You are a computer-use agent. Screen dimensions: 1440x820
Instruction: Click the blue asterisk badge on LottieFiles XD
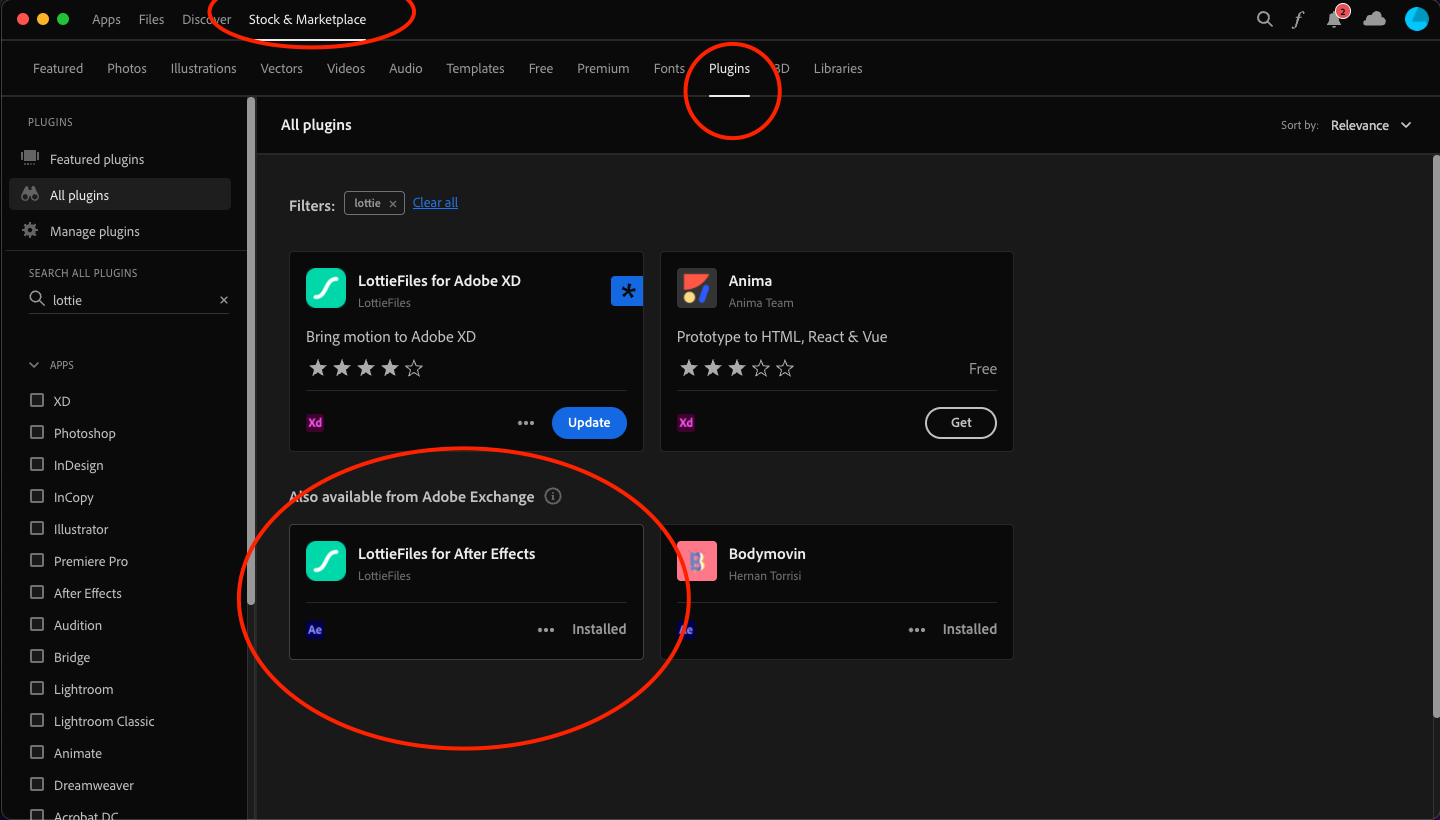[x=627, y=291]
